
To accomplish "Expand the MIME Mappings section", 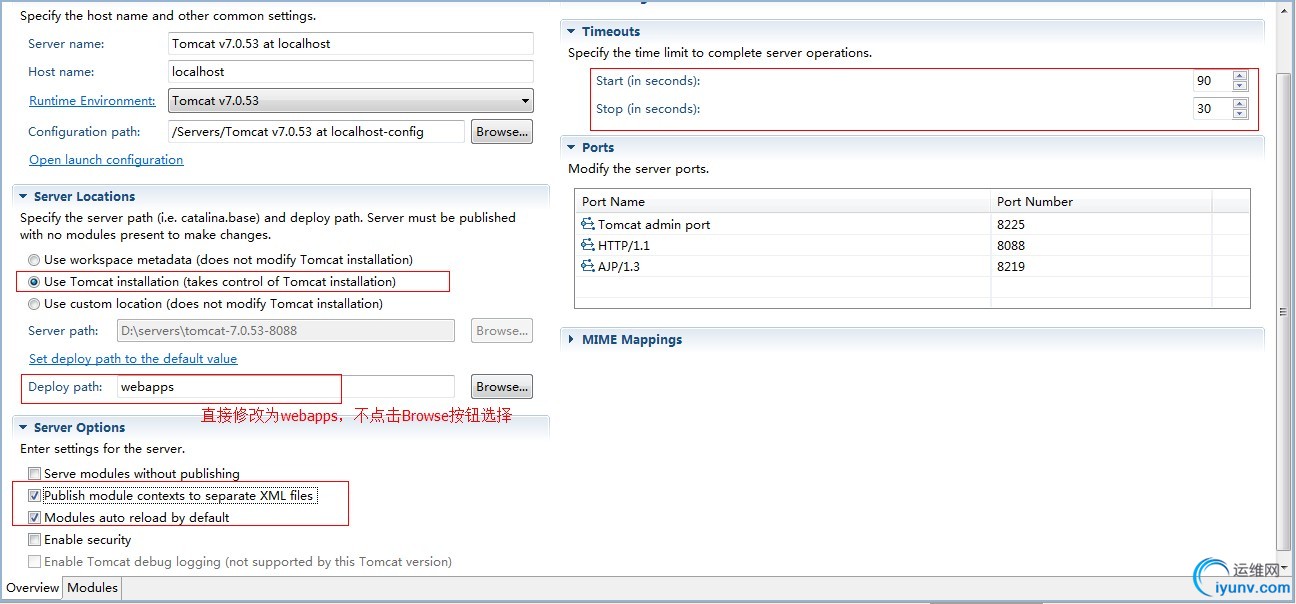I will click(x=571, y=340).
